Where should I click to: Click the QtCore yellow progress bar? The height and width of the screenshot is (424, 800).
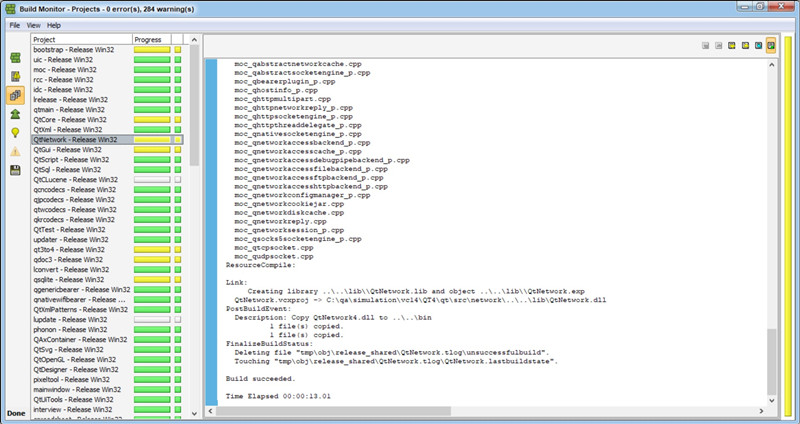151,120
